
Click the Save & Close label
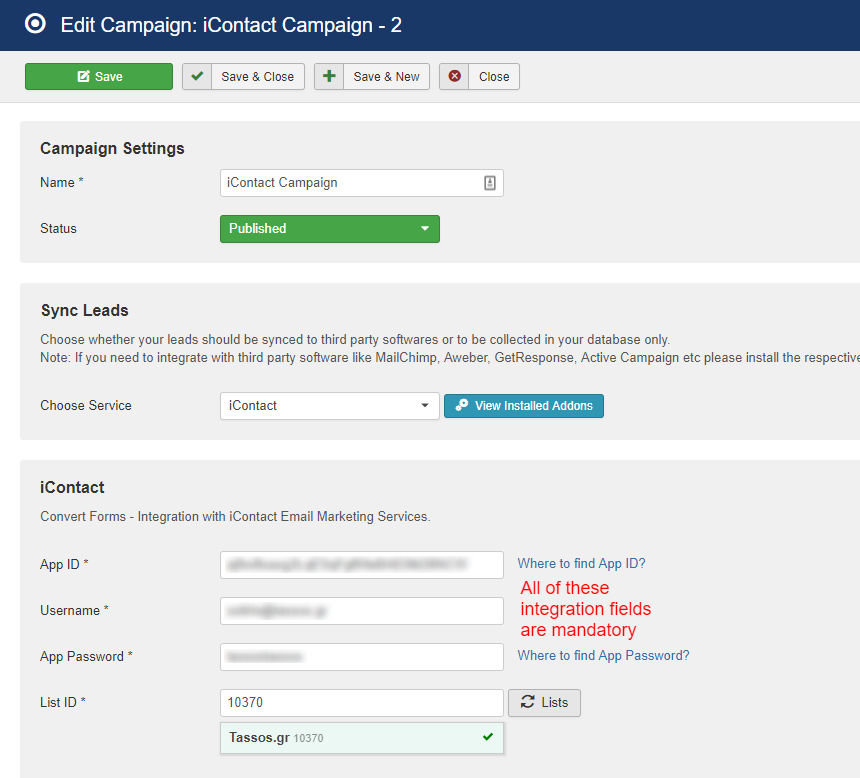point(257,76)
